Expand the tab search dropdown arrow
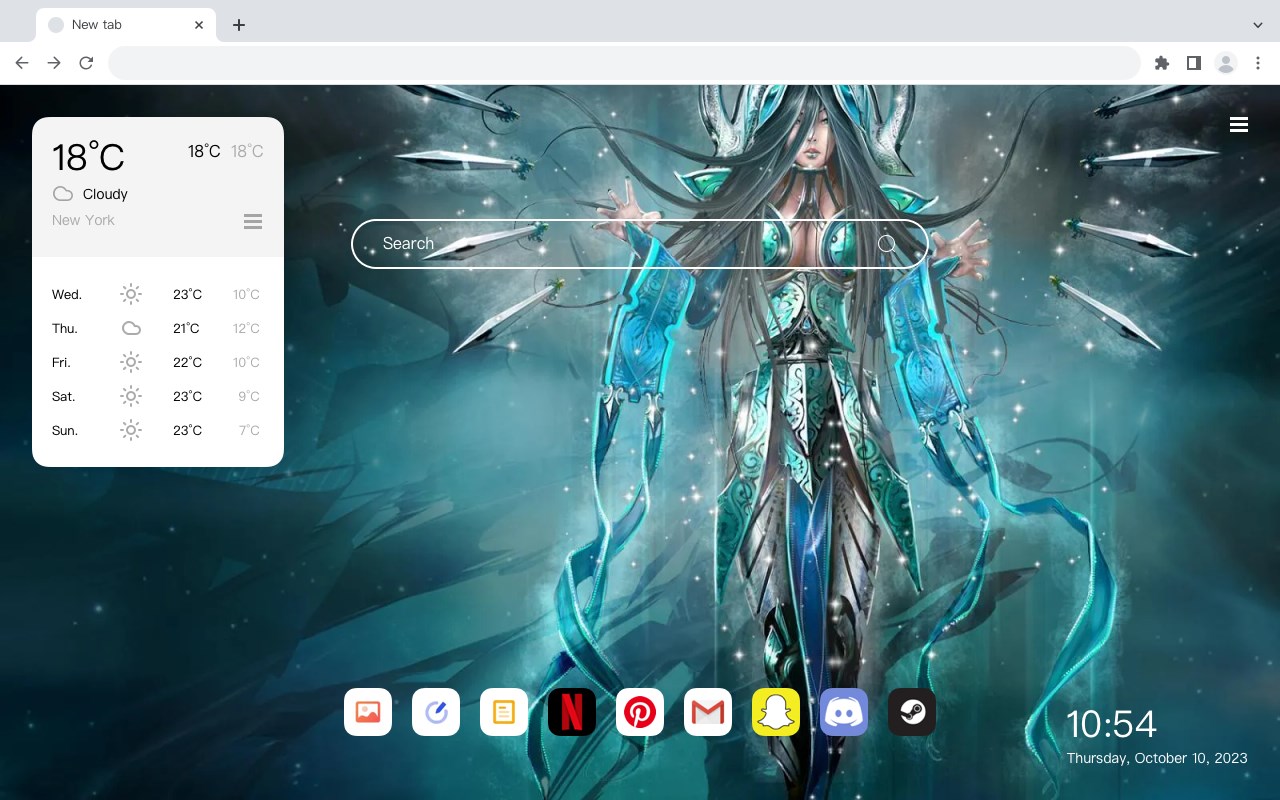This screenshot has width=1280, height=800. (x=1258, y=25)
